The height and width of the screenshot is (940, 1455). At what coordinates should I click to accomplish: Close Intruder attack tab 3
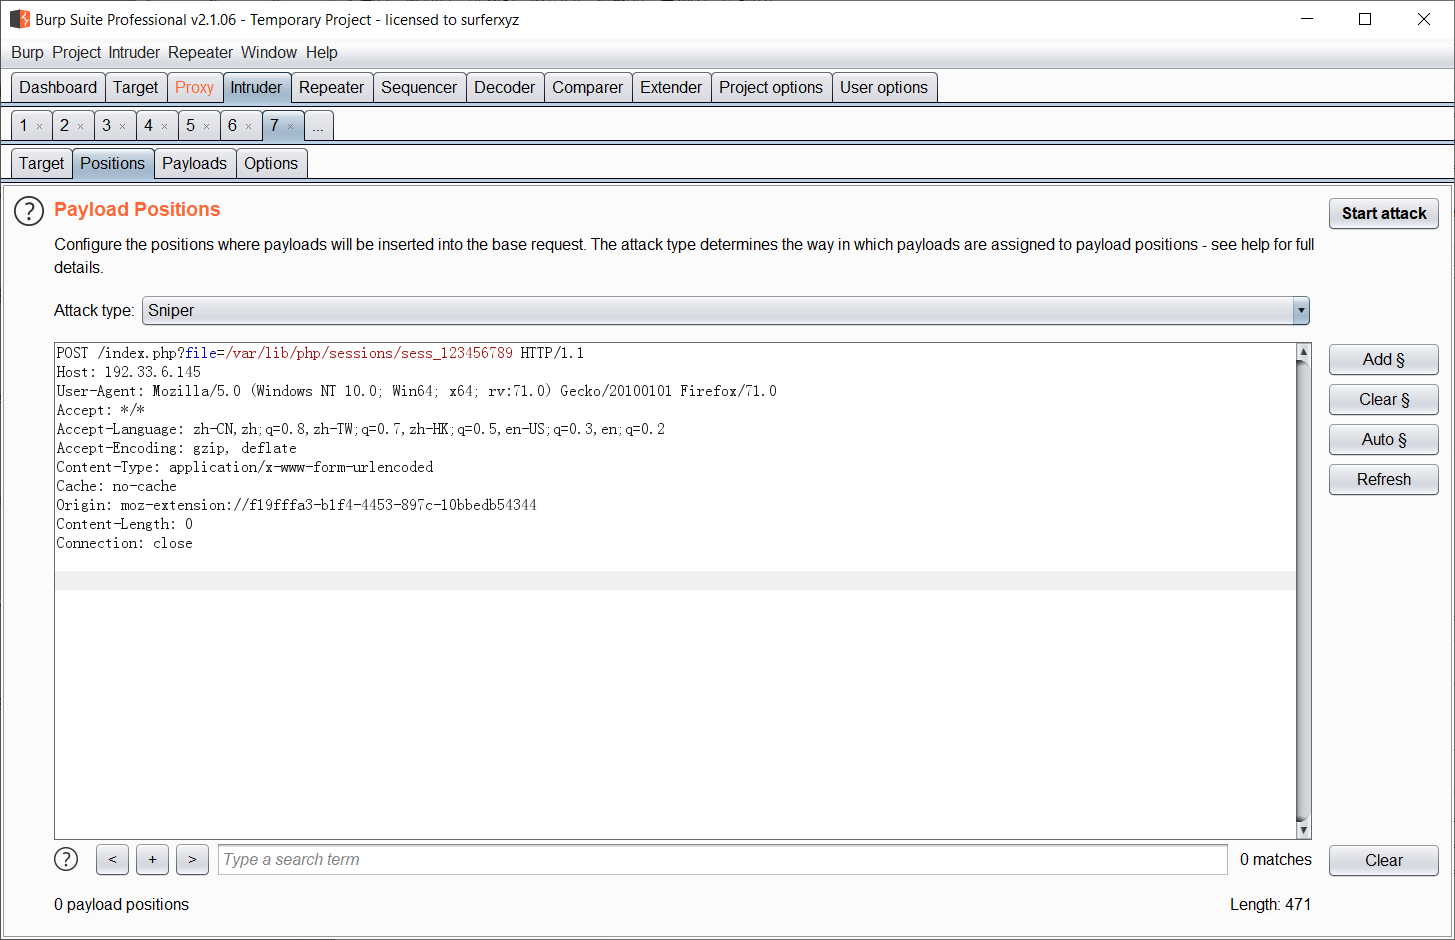(123, 126)
